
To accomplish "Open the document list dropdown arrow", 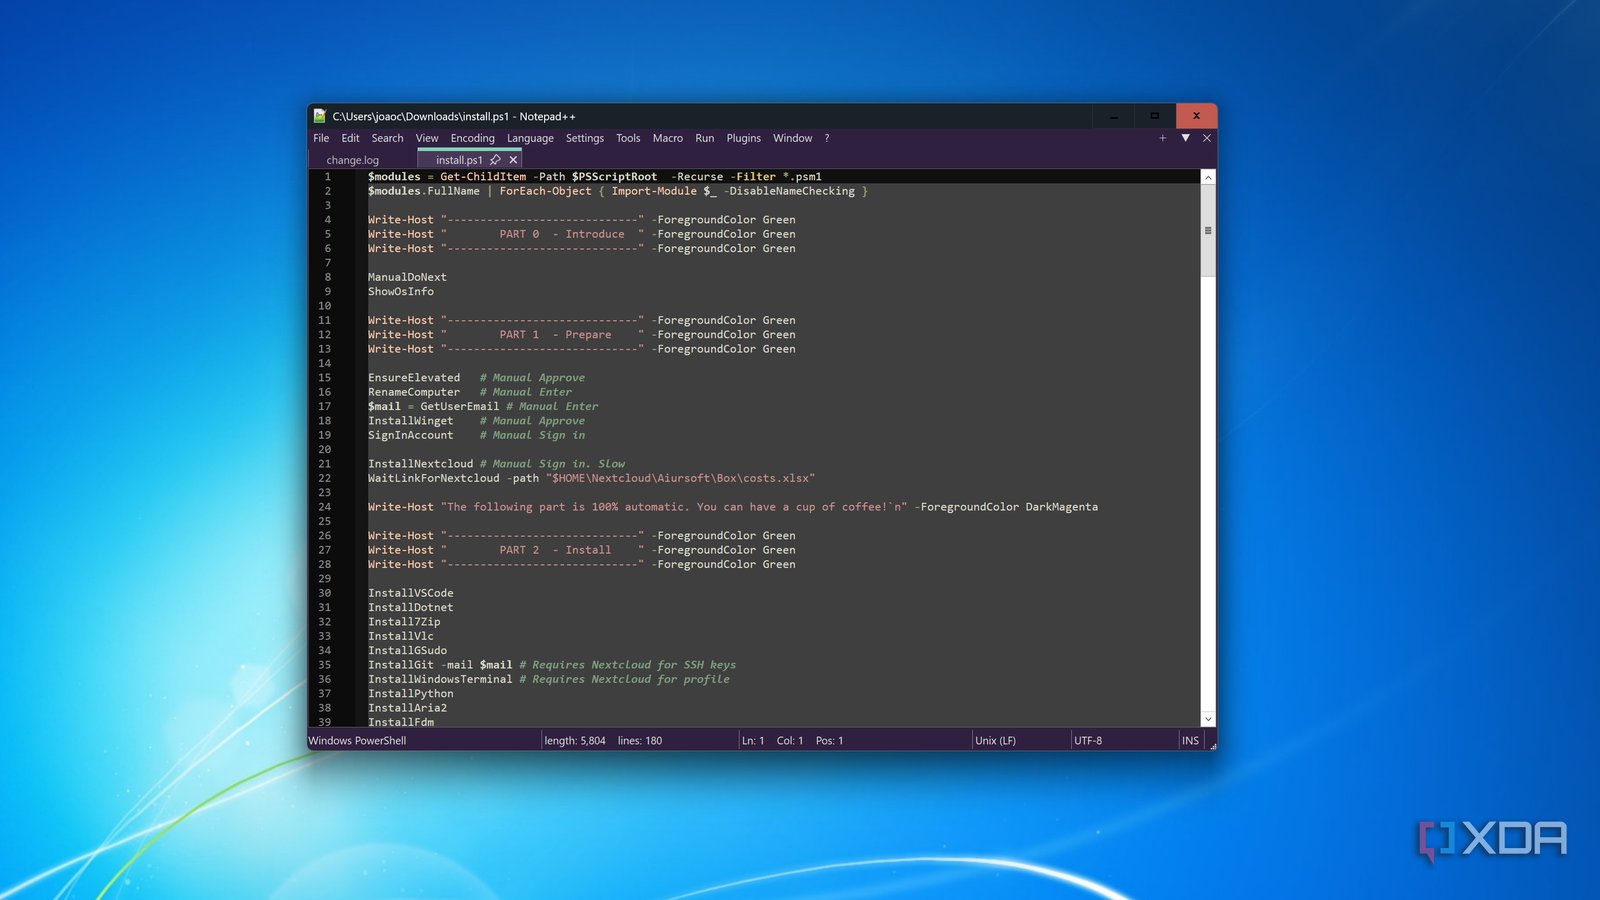I will coord(1185,138).
